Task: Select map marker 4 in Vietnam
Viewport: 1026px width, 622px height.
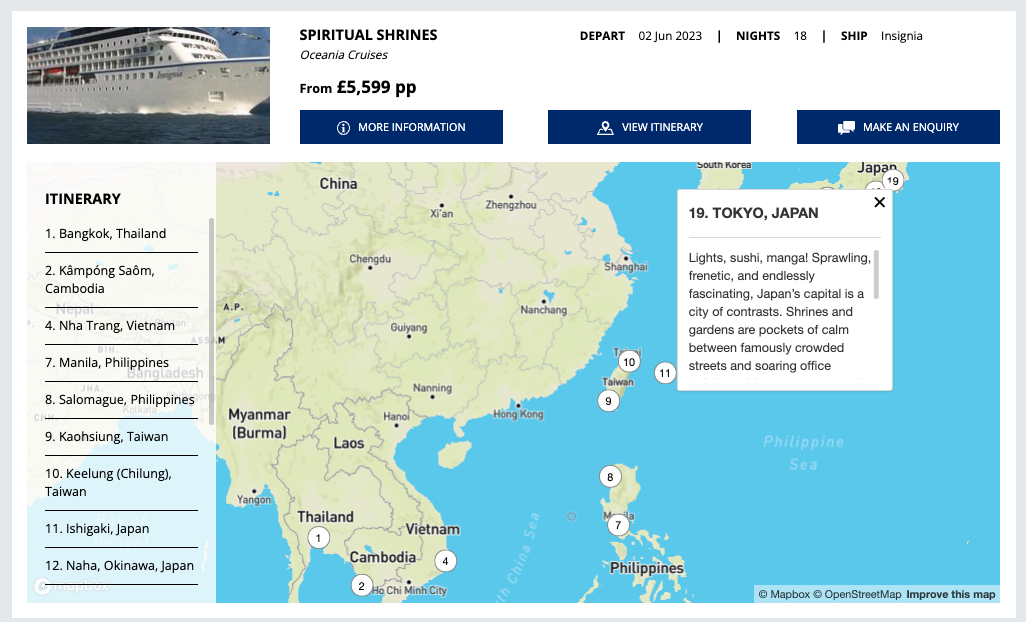Action: point(446,561)
